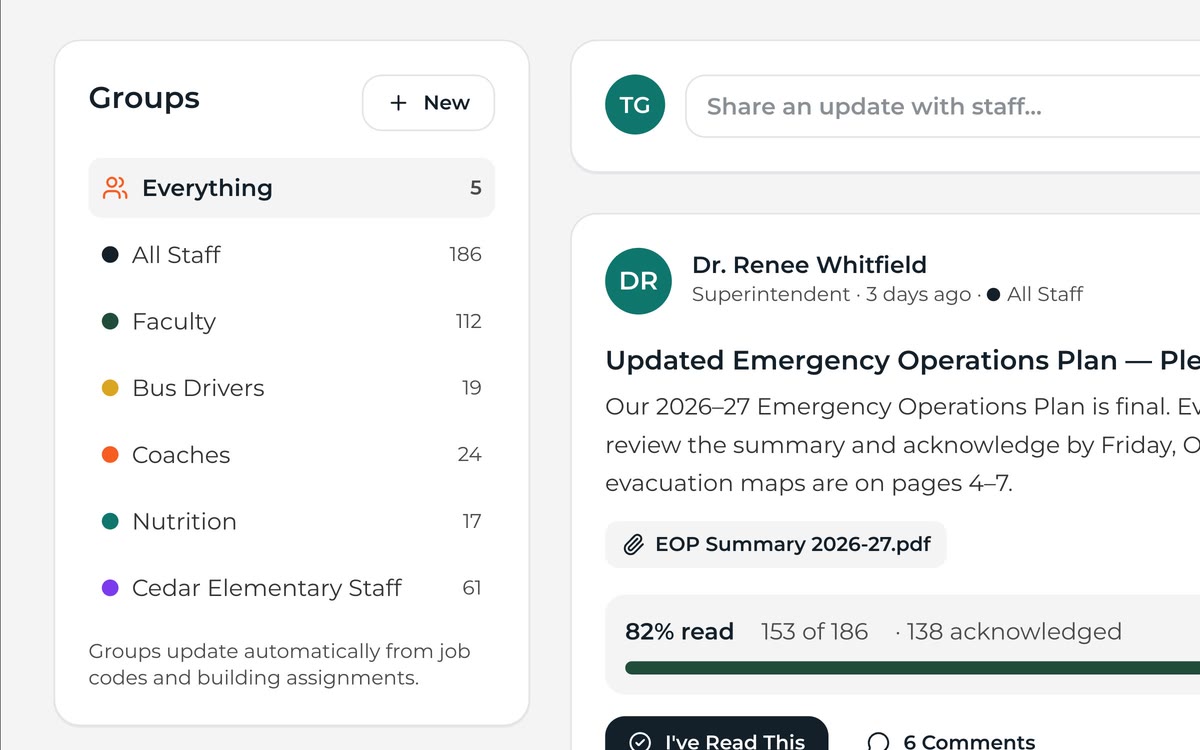Select the All Staff group
Image resolution: width=1200 pixels, height=750 pixels.
tap(292, 255)
